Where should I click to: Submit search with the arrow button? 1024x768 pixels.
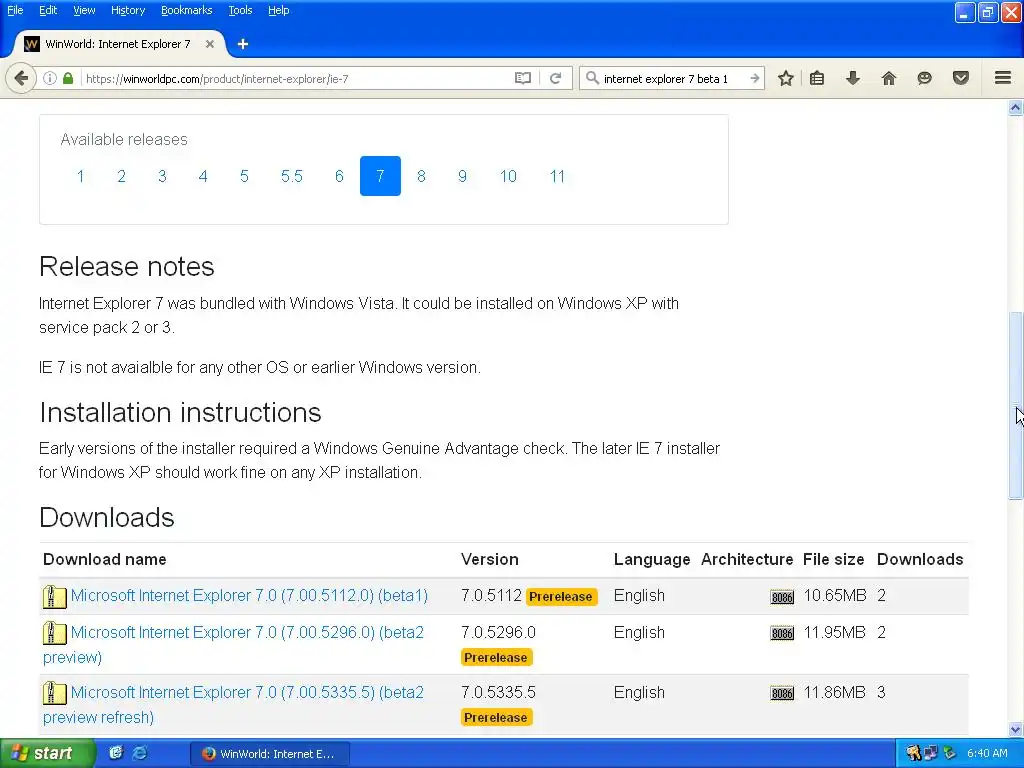pos(755,78)
